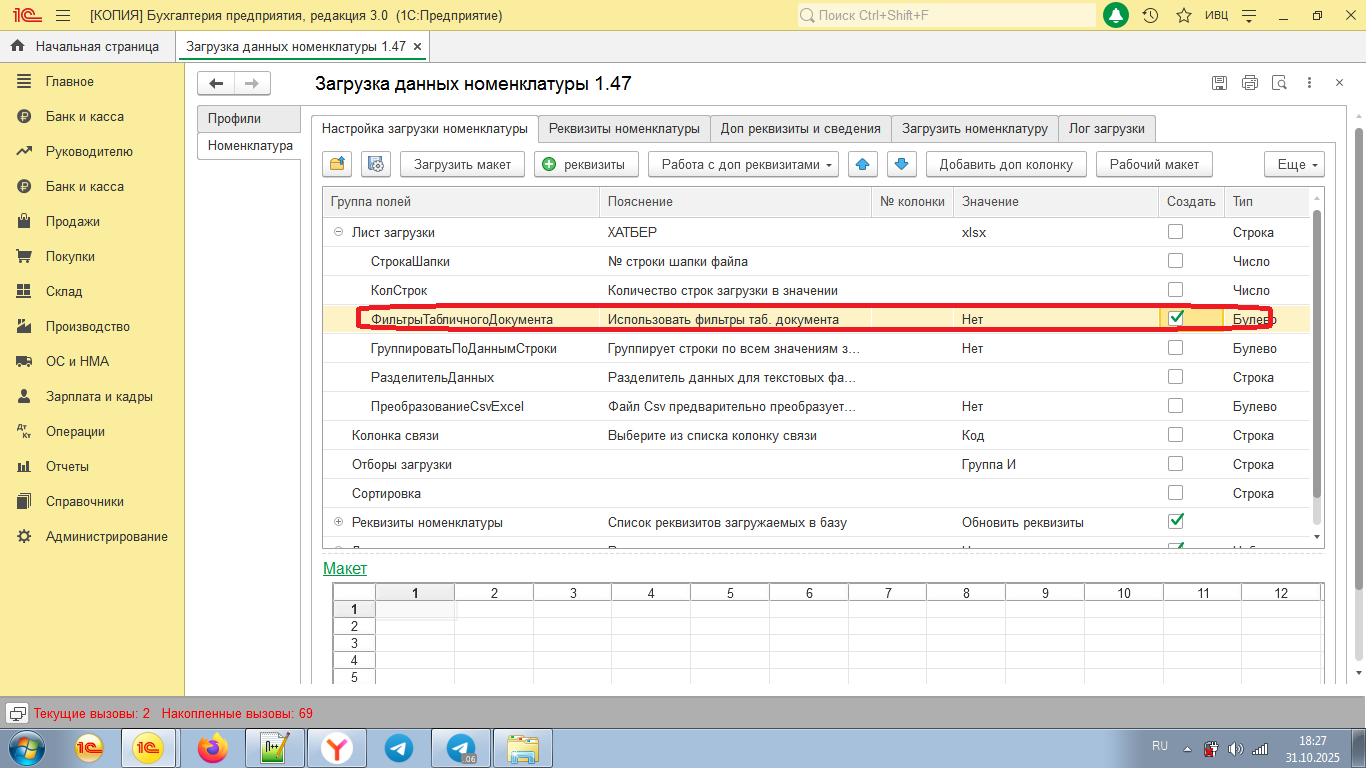Print using the printer icon
The image size is (1366, 768).
coord(1250,84)
